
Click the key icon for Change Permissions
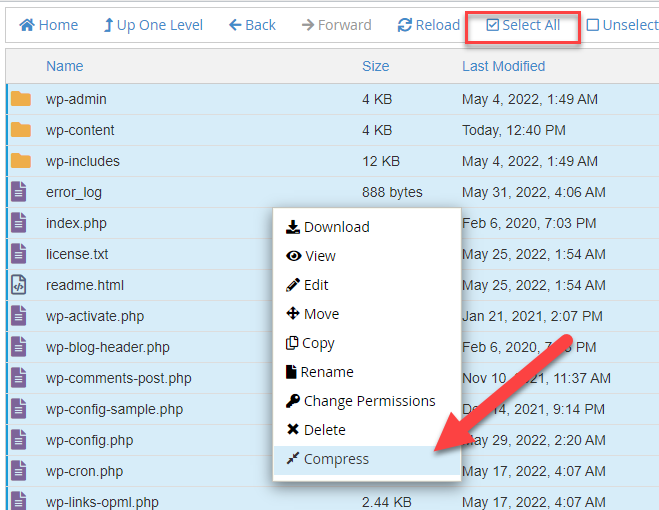click(292, 401)
